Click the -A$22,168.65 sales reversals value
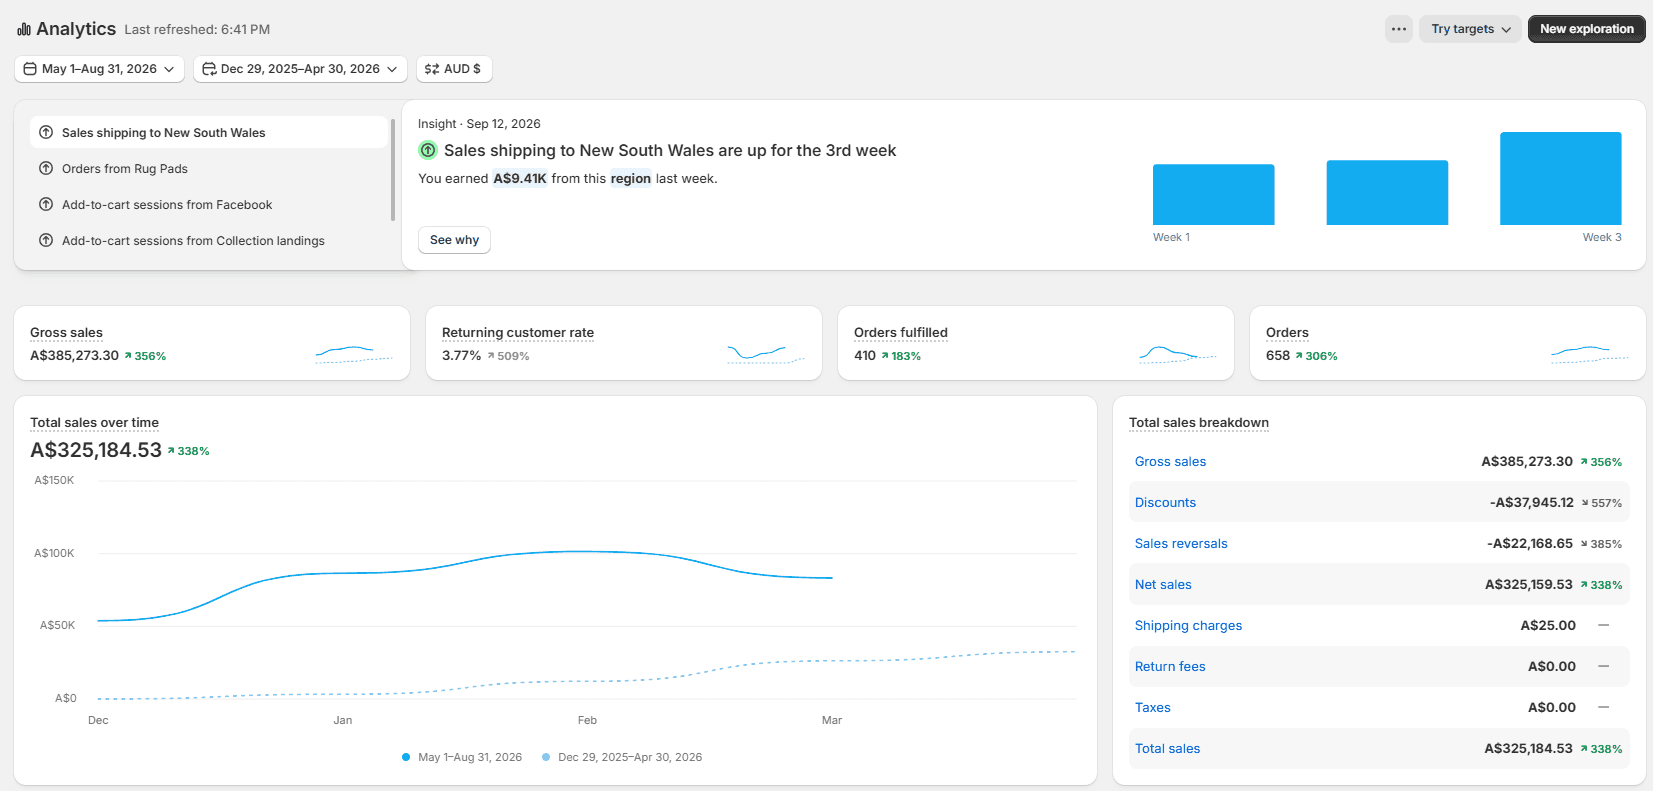1653x791 pixels. point(1529,544)
